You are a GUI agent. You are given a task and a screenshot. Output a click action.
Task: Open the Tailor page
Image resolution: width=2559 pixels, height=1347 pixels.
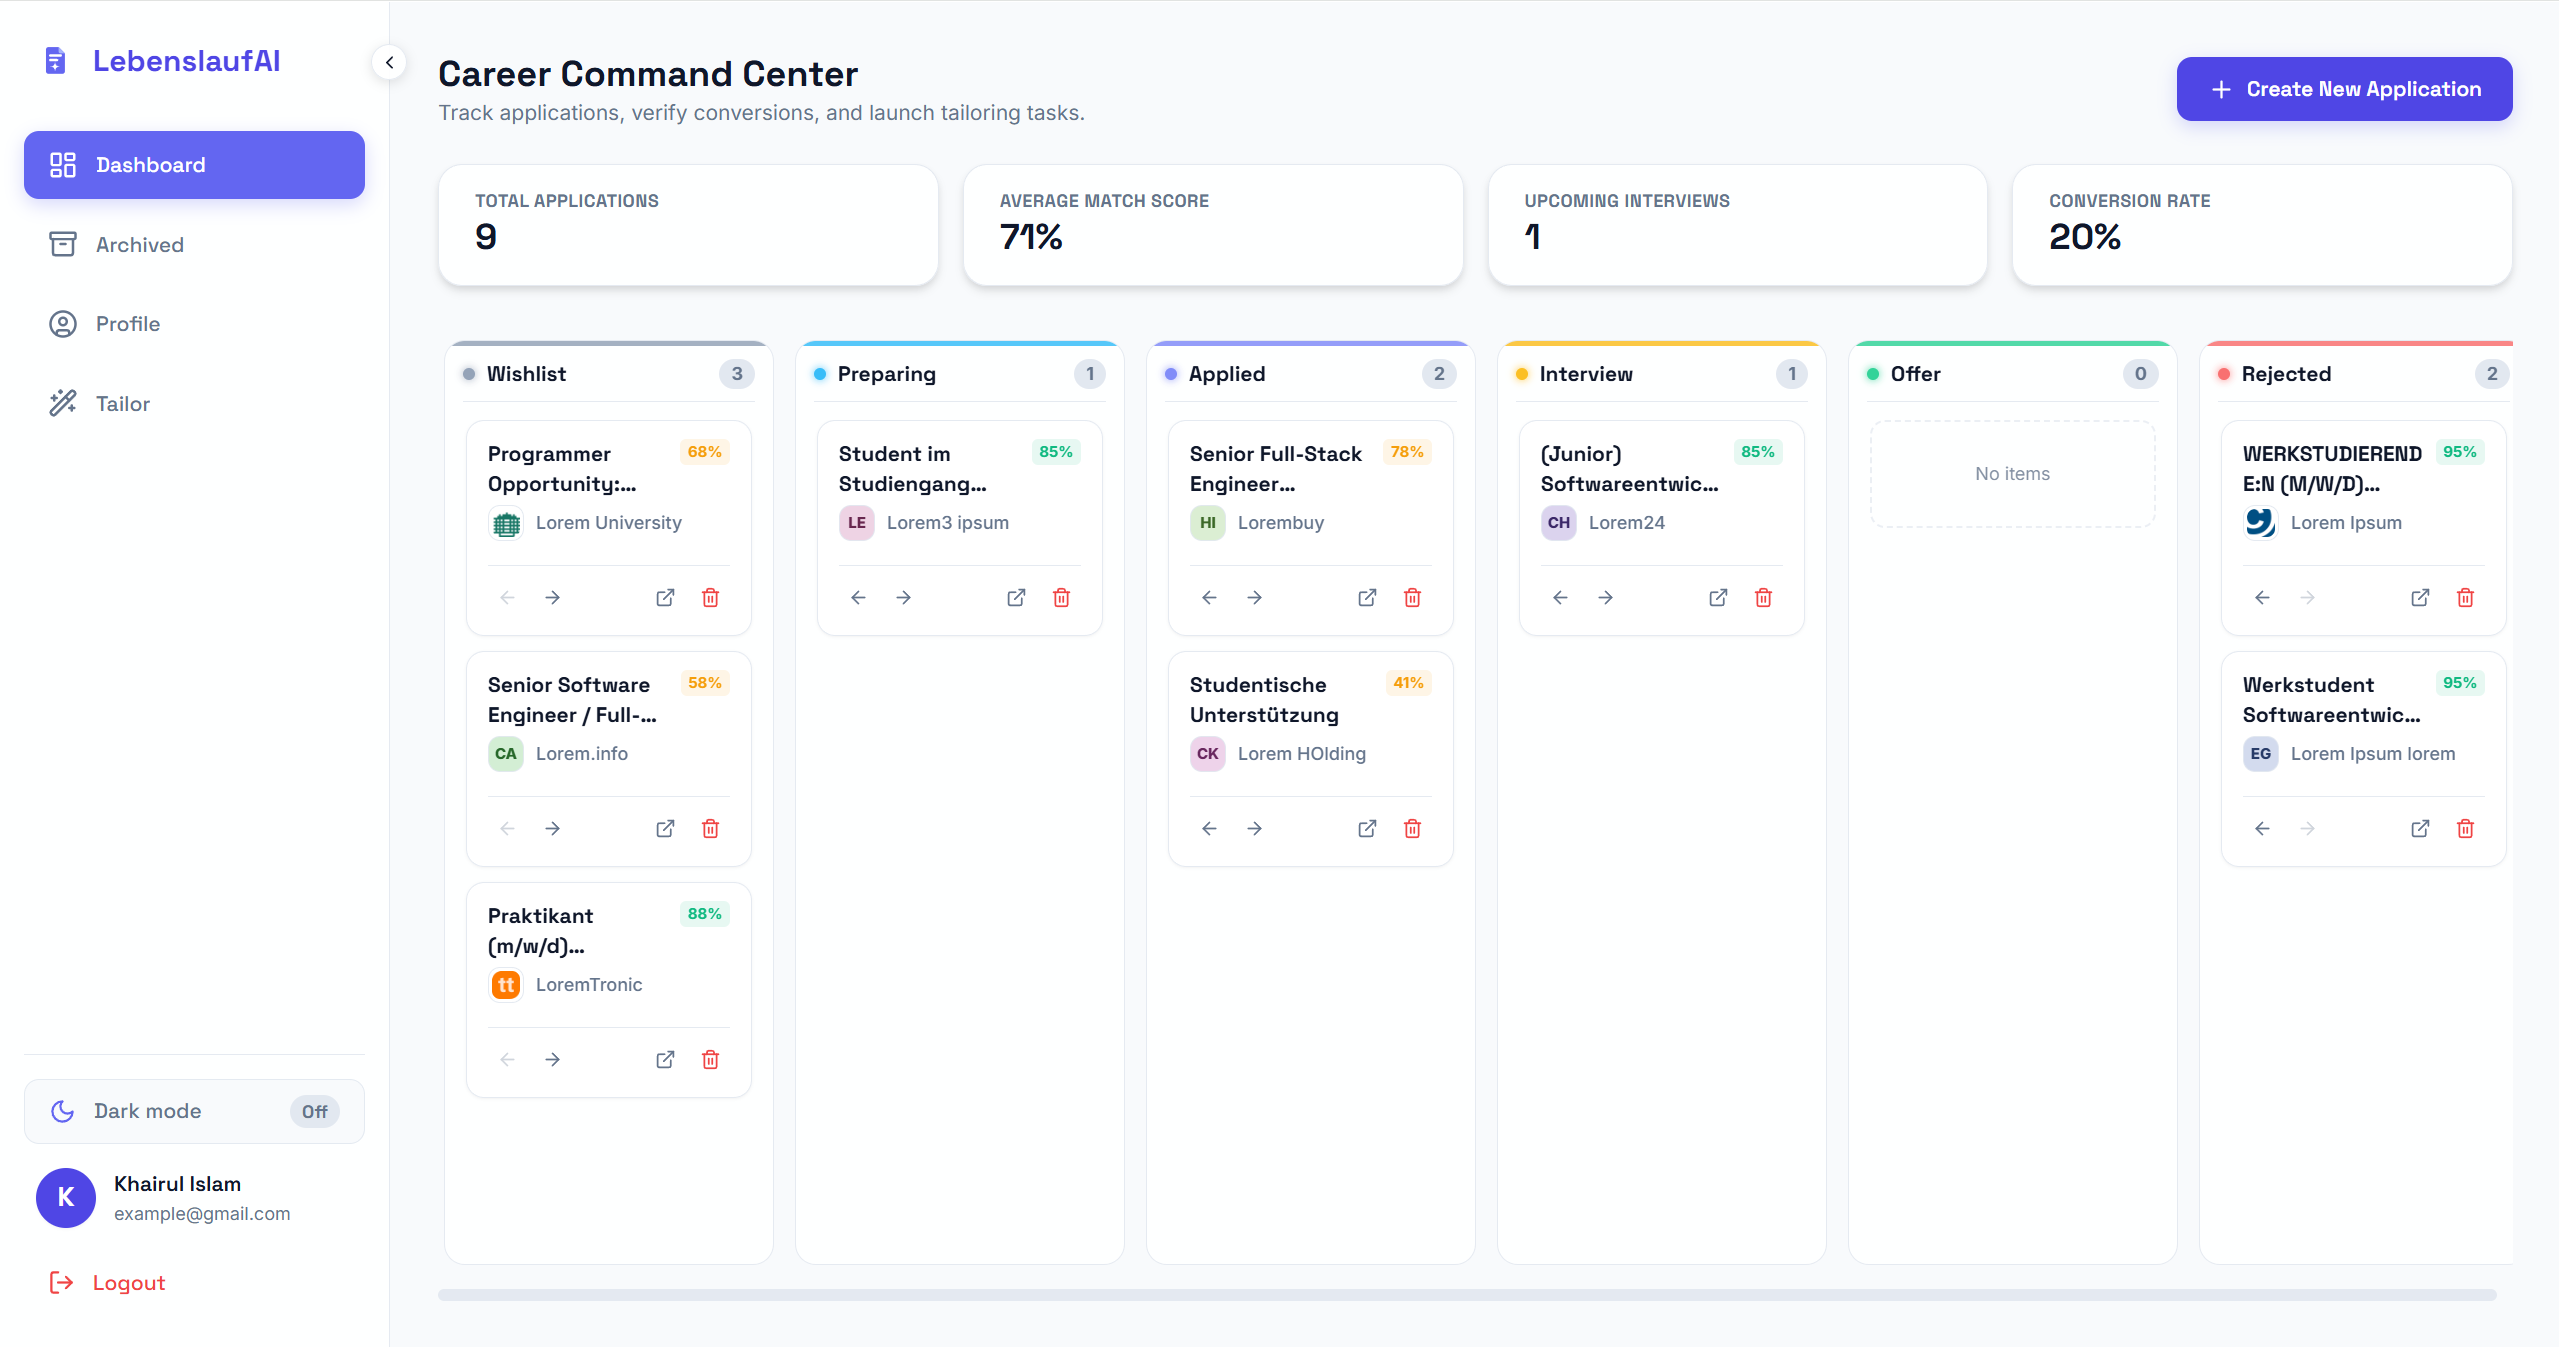click(194, 404)
